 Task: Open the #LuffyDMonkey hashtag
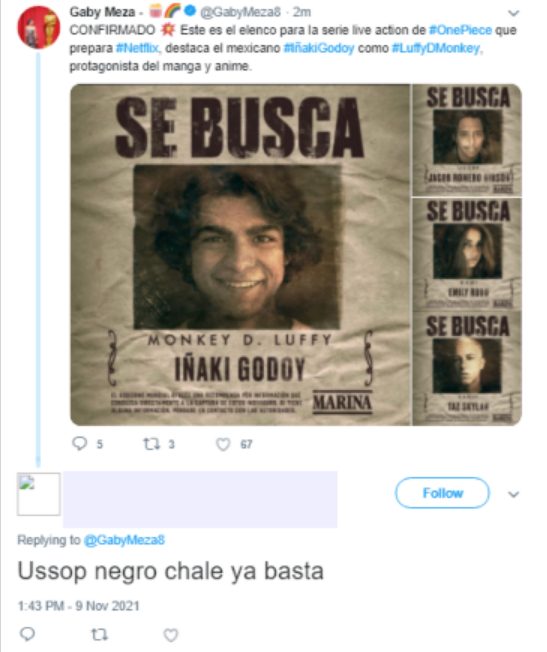click(x=436, y=48)
